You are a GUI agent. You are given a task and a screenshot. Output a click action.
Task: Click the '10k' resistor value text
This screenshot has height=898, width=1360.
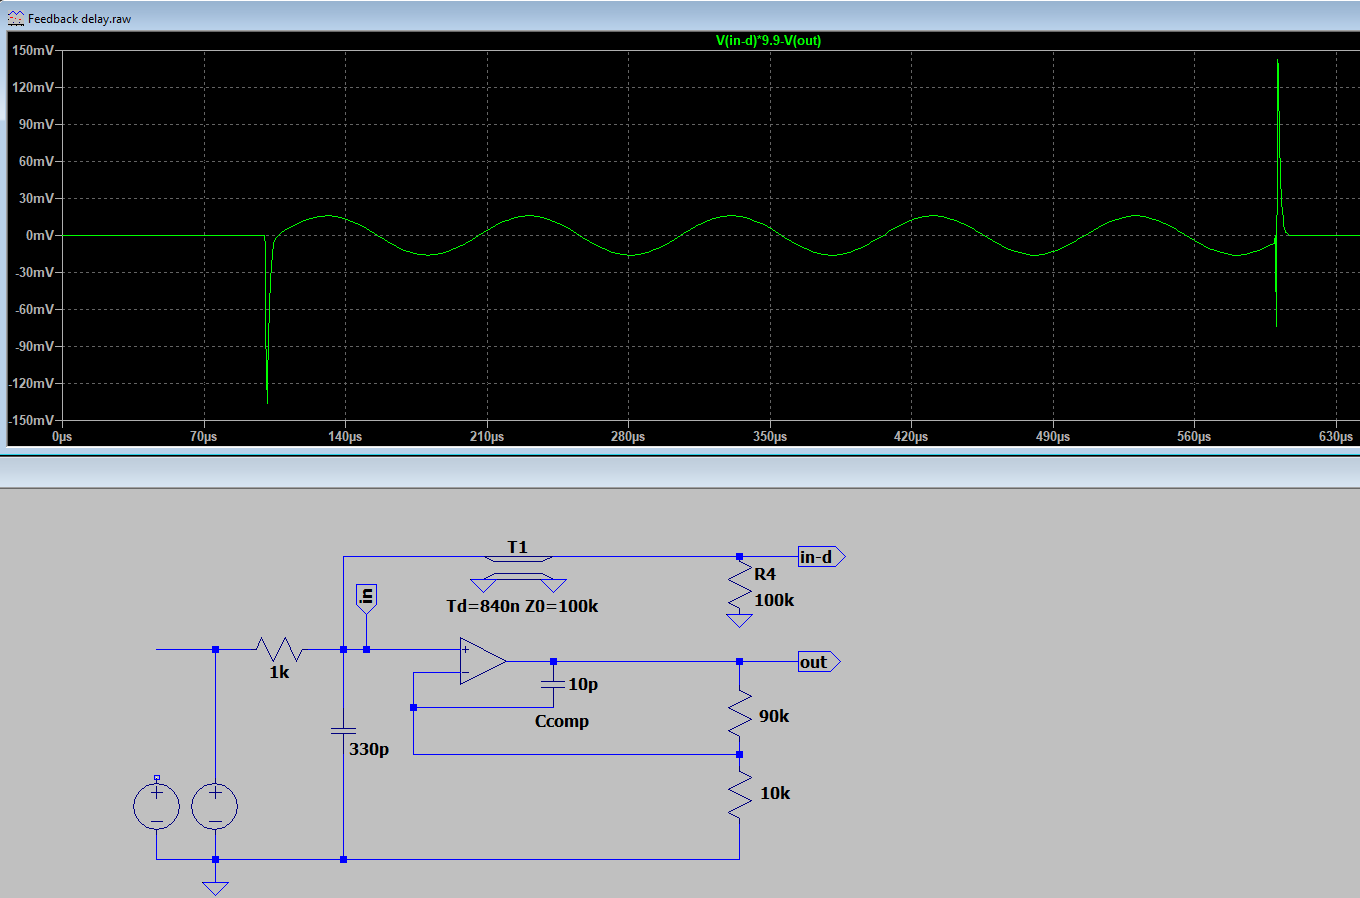(x=775, y=793)
